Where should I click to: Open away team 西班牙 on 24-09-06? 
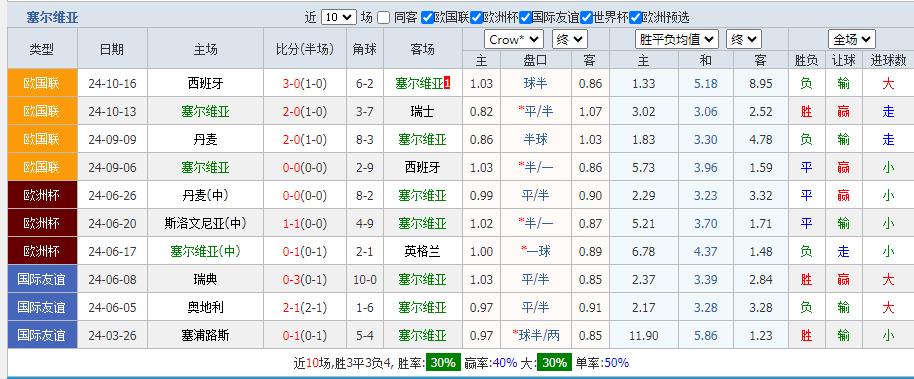point(423,167)
